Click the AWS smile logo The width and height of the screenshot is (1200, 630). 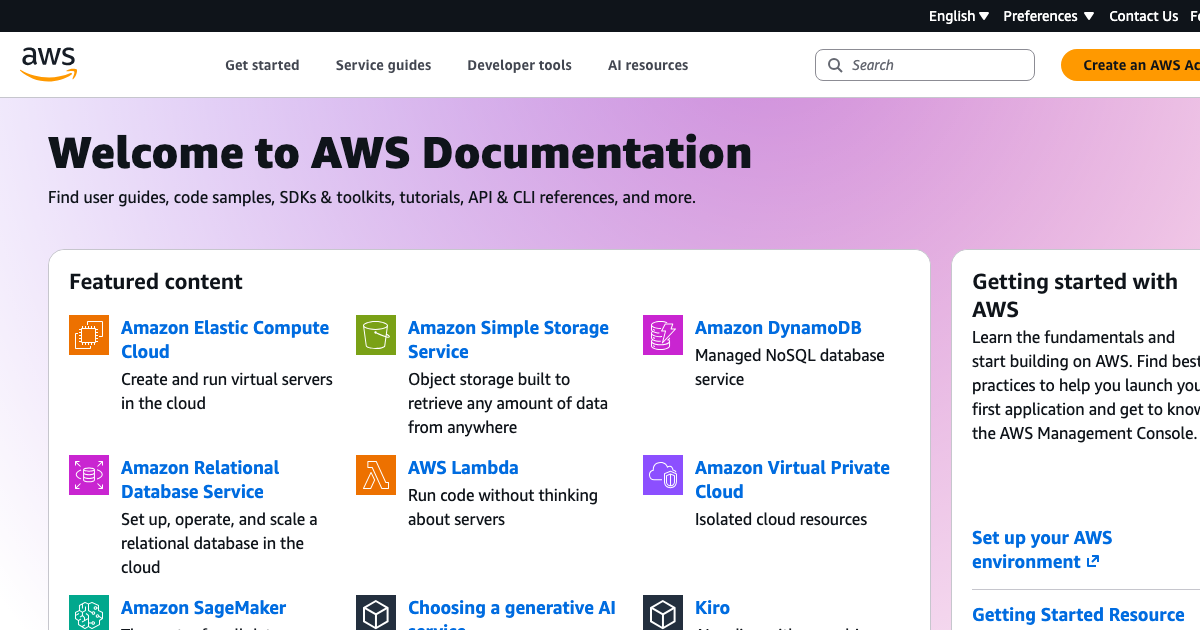coord(48,63)
